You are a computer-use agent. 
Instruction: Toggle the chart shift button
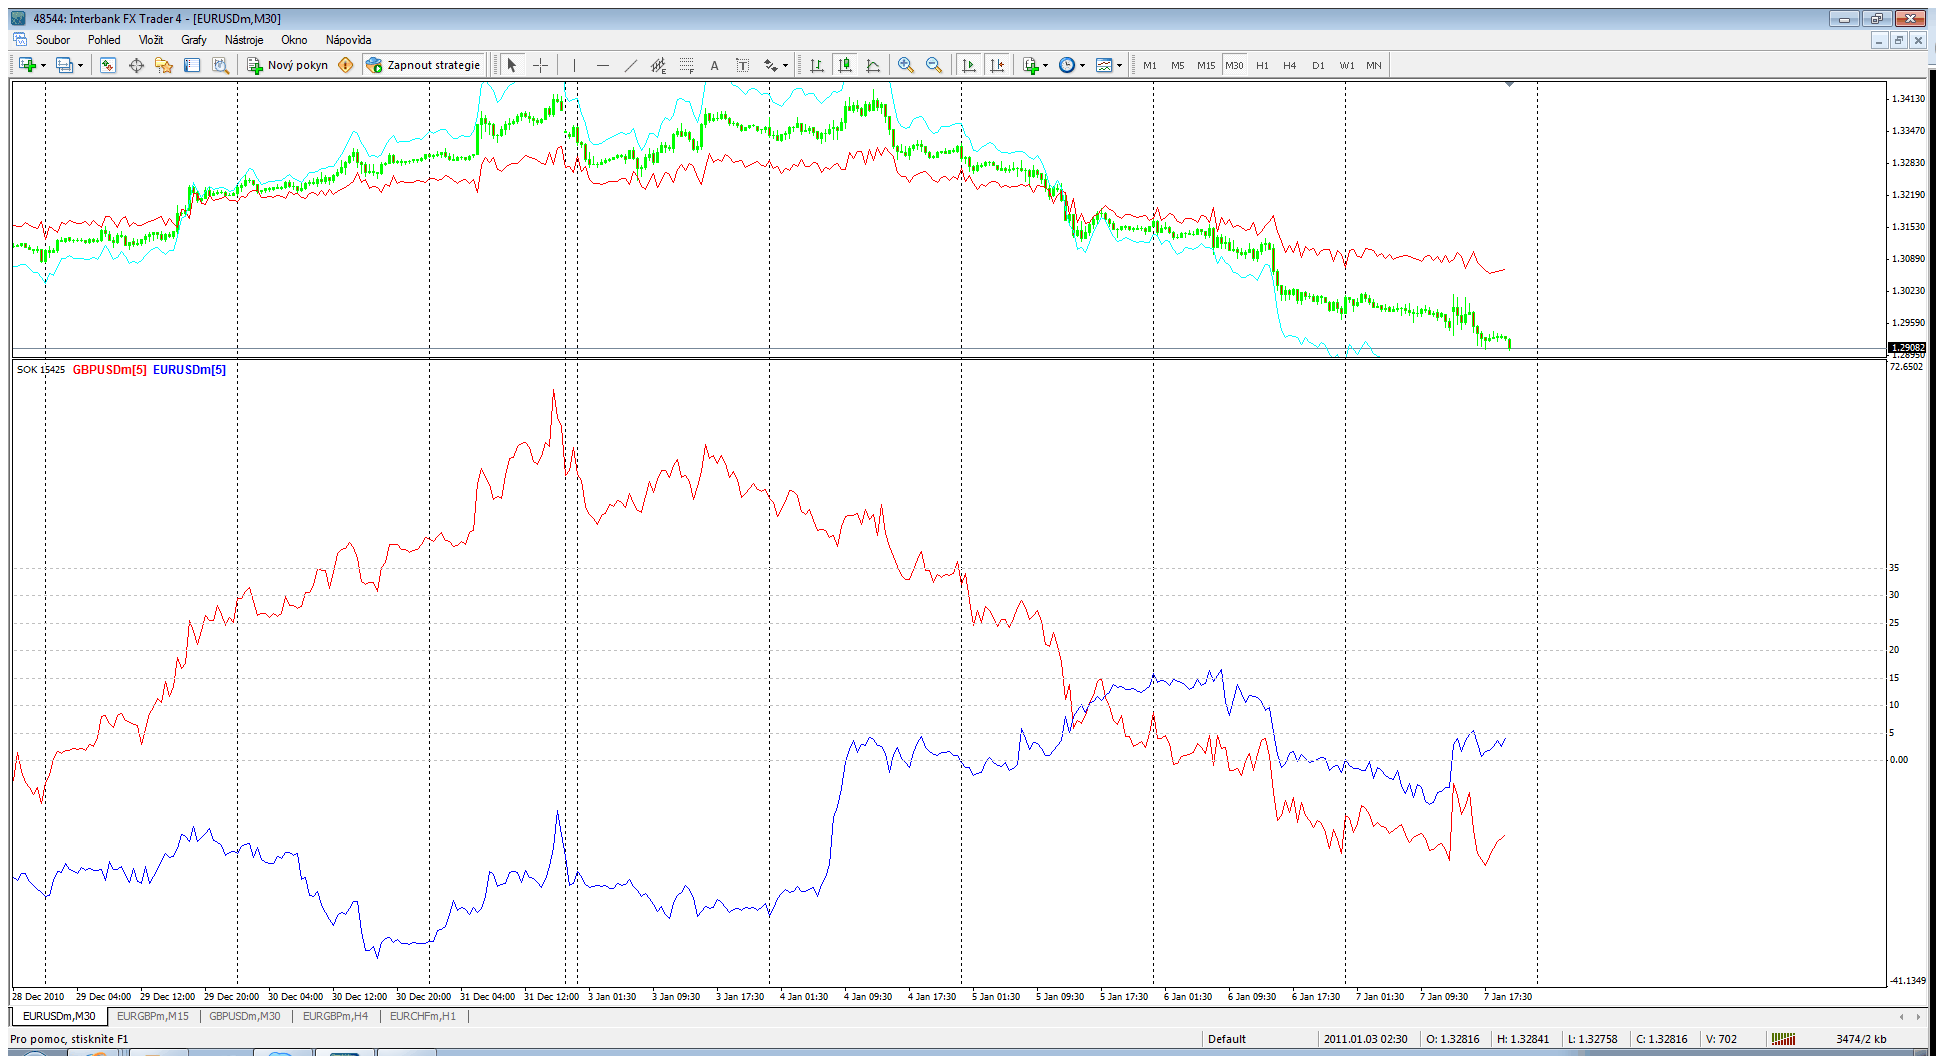pyautogui.click(x=997, y=65)
